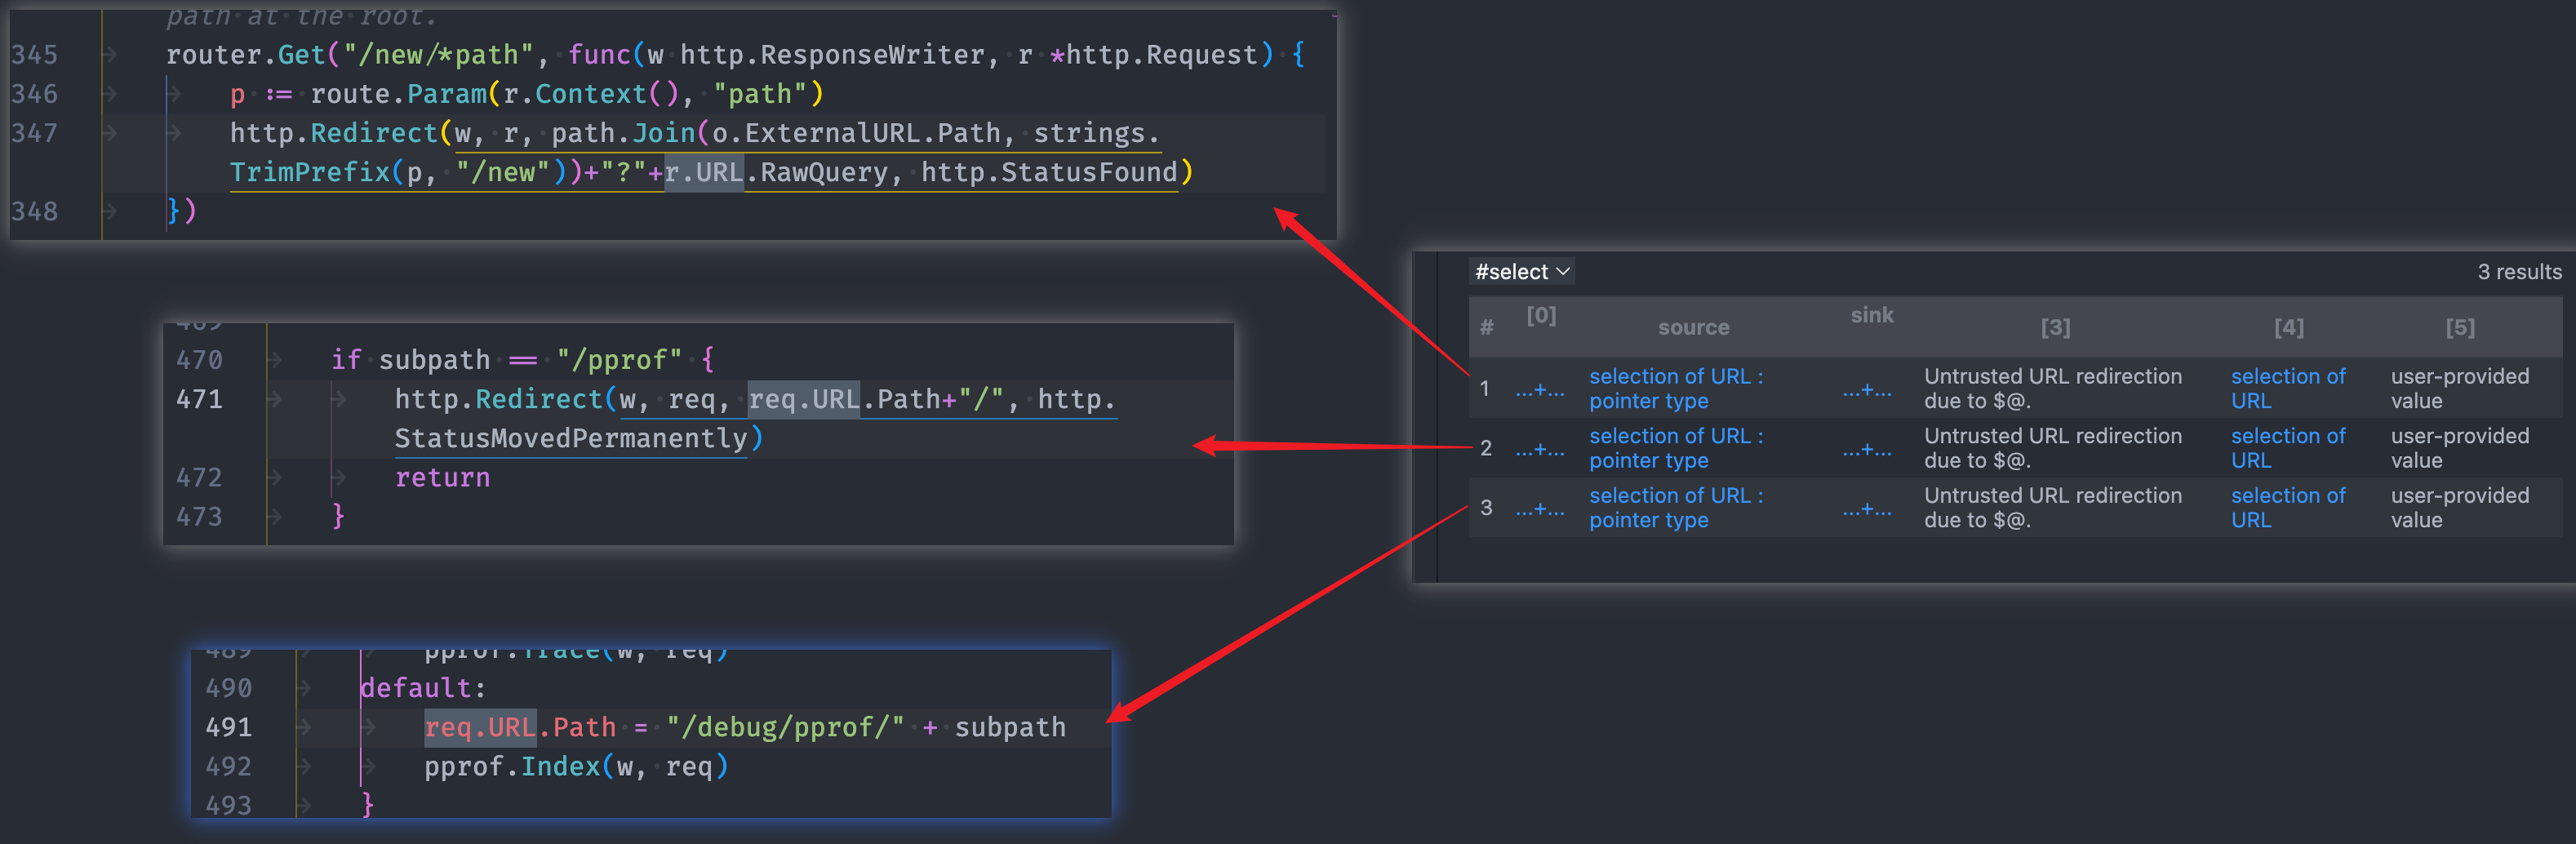Screen dimensions: 2576x844
Task: Sort results by the 'source' column header
Action: click(1693, 327)
